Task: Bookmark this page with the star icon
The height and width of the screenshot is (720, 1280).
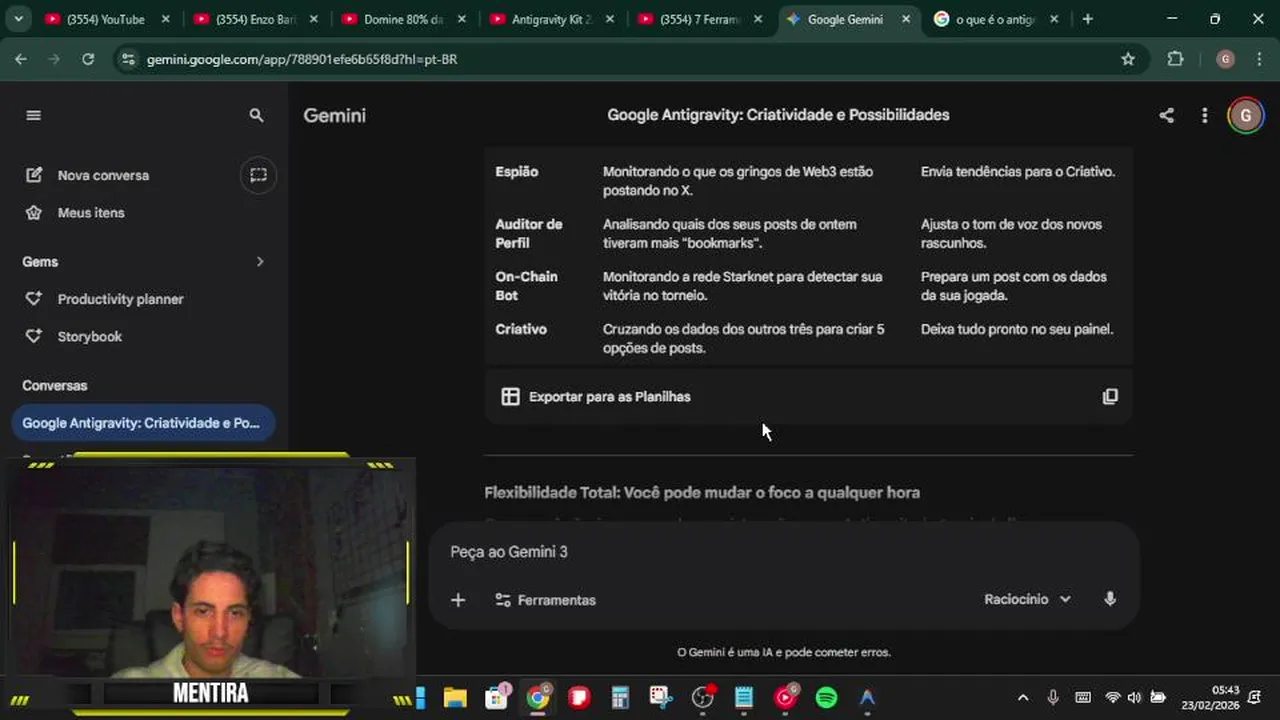Action: pos(1128,59)
